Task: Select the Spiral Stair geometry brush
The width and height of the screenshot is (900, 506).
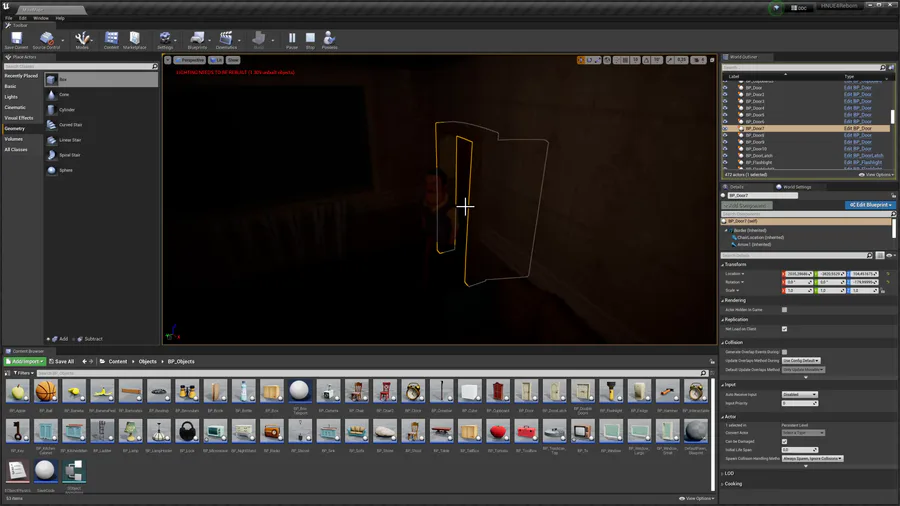Action: (101, 155)
